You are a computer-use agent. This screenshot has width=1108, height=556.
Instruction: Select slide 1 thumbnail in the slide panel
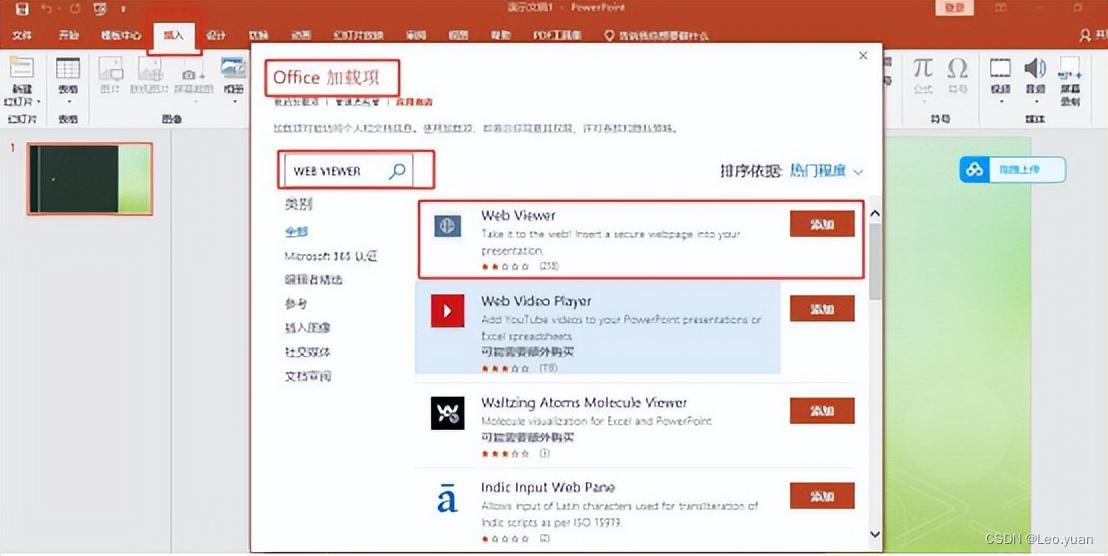pyautogui.click(x=90, y=178)
